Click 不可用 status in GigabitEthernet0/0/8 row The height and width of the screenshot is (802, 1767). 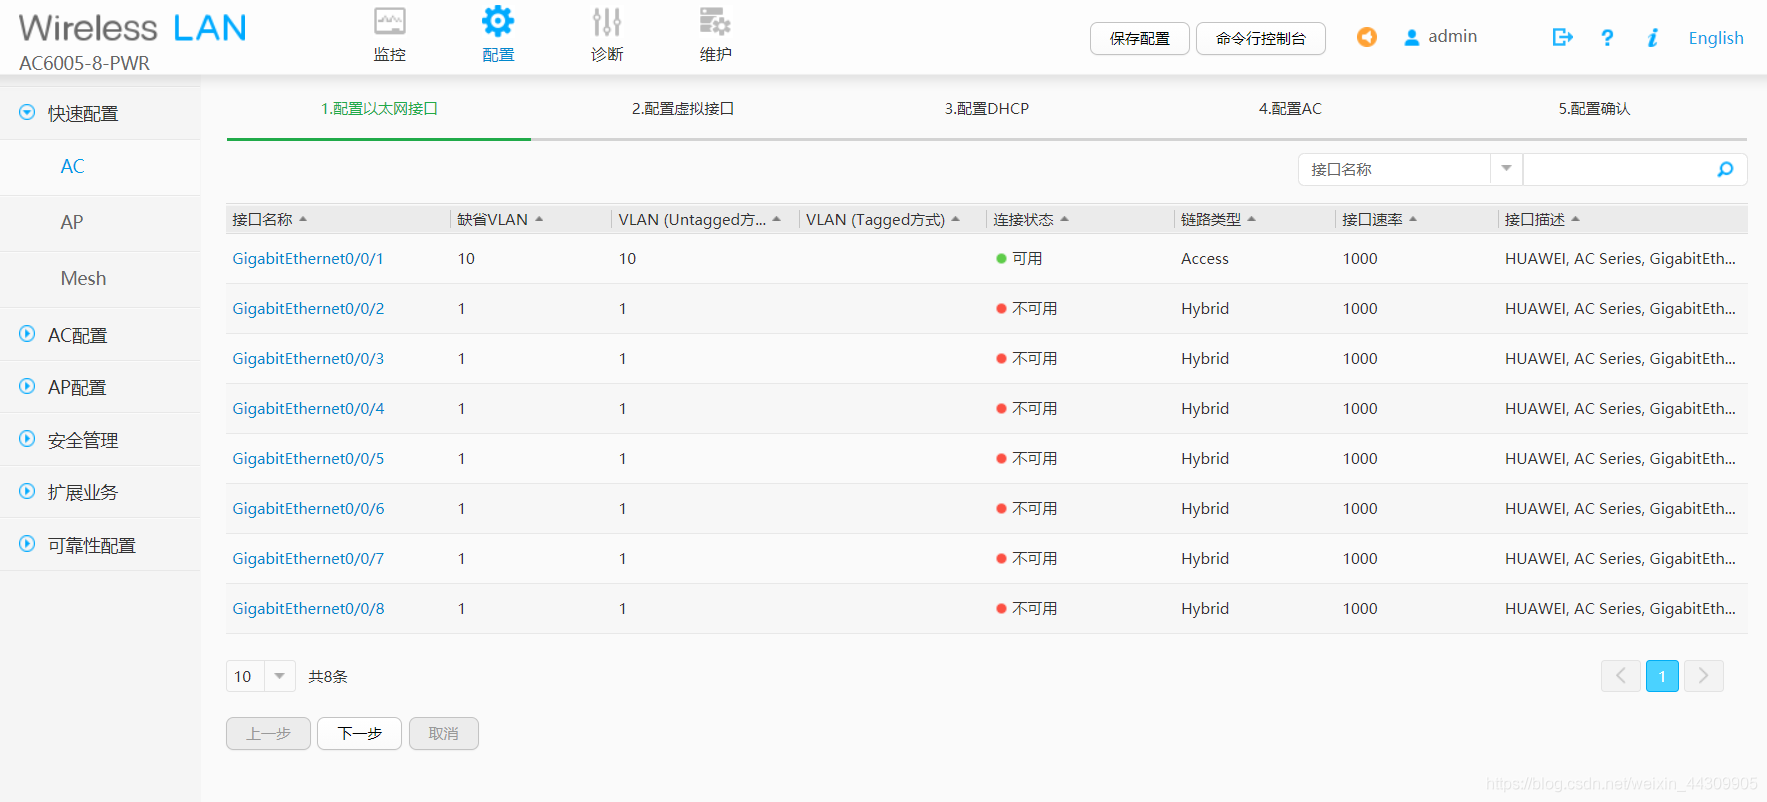click(x=1026, y=608)
